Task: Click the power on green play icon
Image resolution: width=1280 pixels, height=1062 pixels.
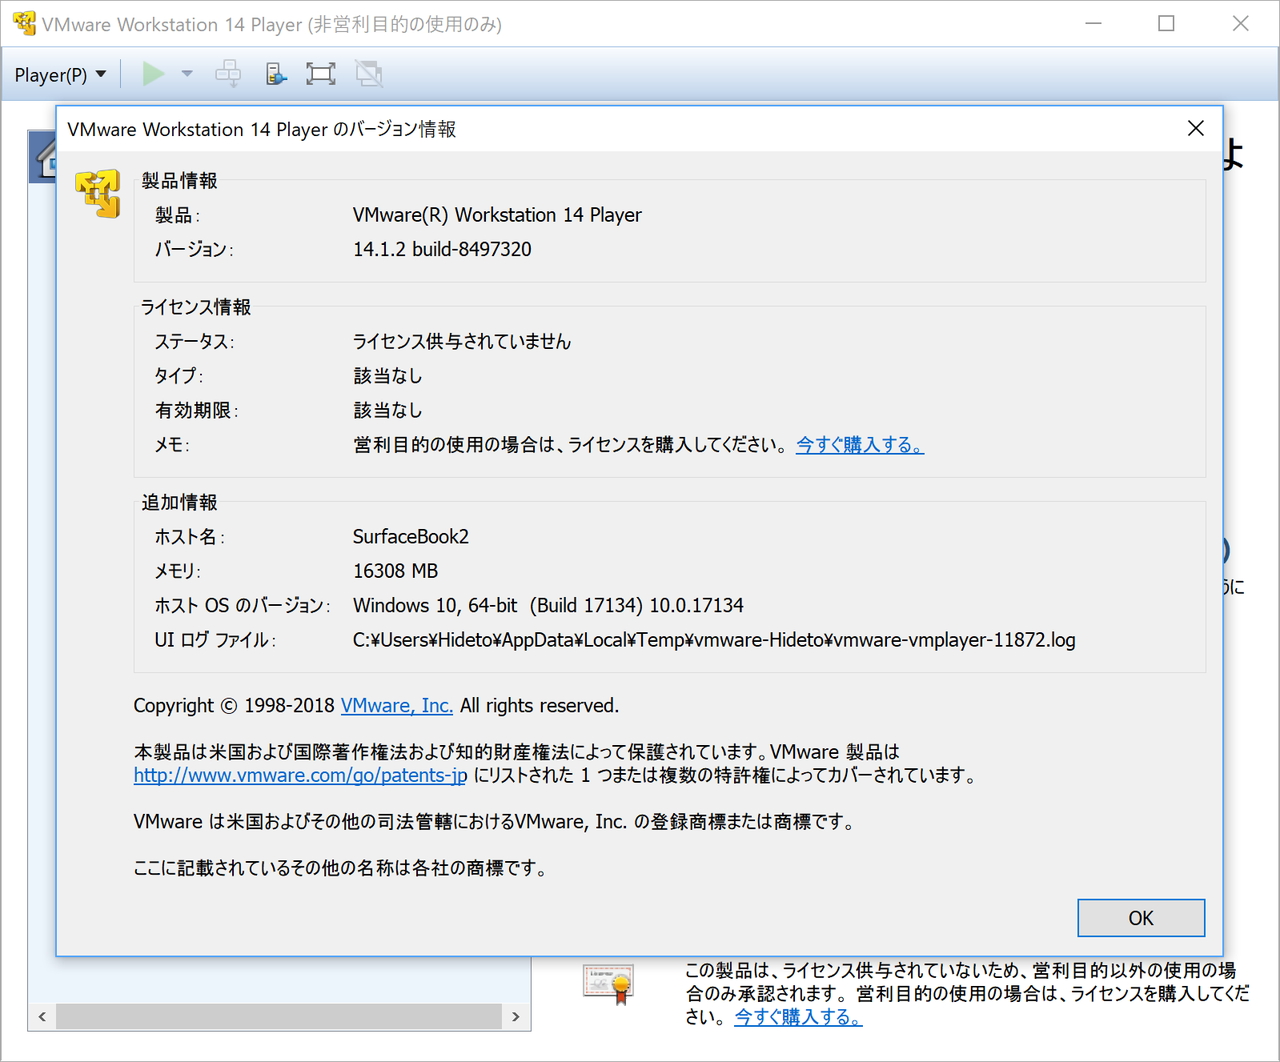Action: (153, 73)
